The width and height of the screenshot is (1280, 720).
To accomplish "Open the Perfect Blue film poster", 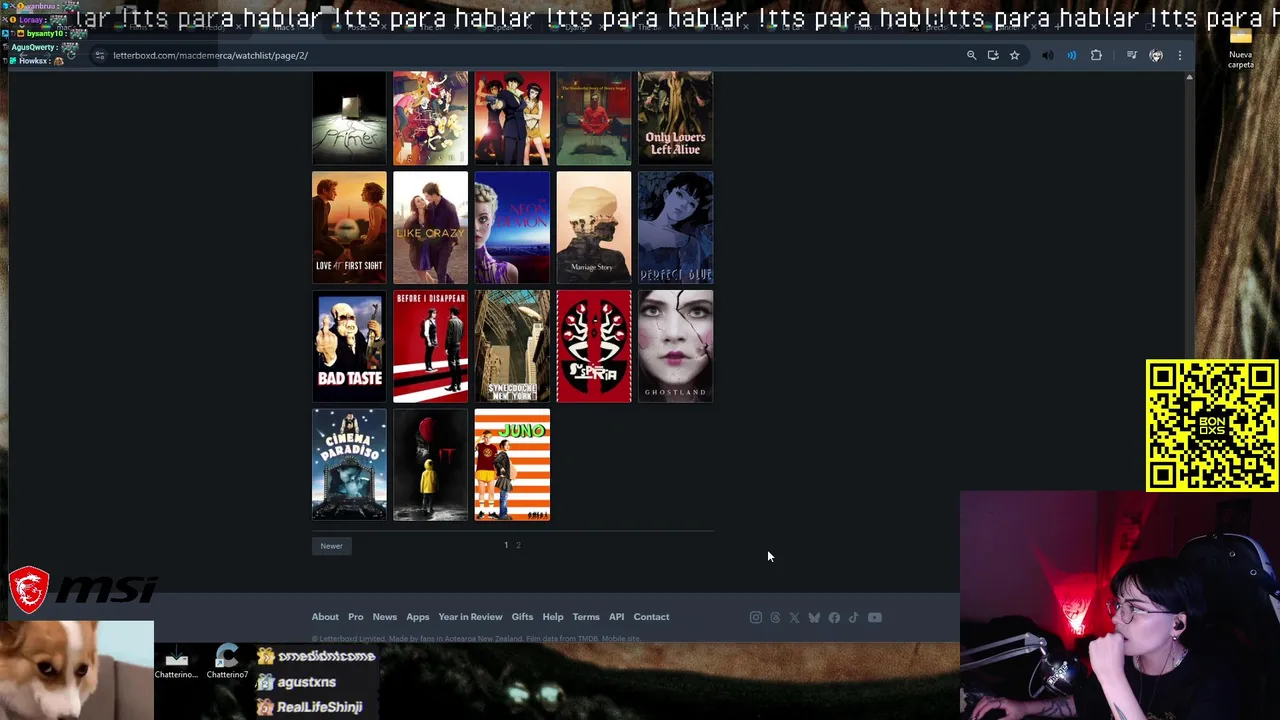I will (x=676, y=228).
